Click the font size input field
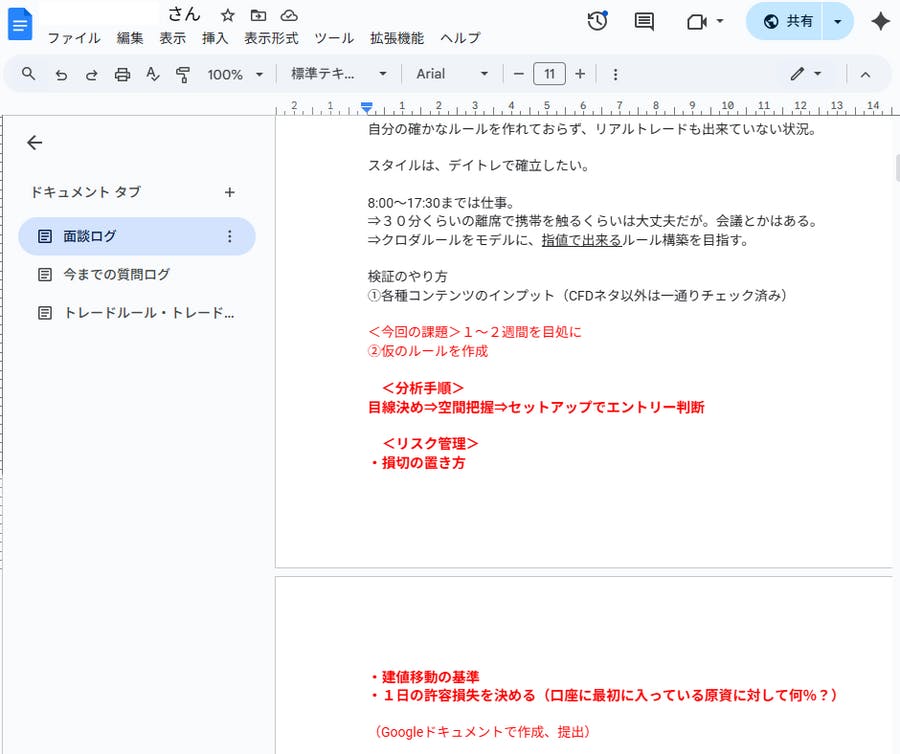Viewport: 900px width, 754px height. point(549,74)
